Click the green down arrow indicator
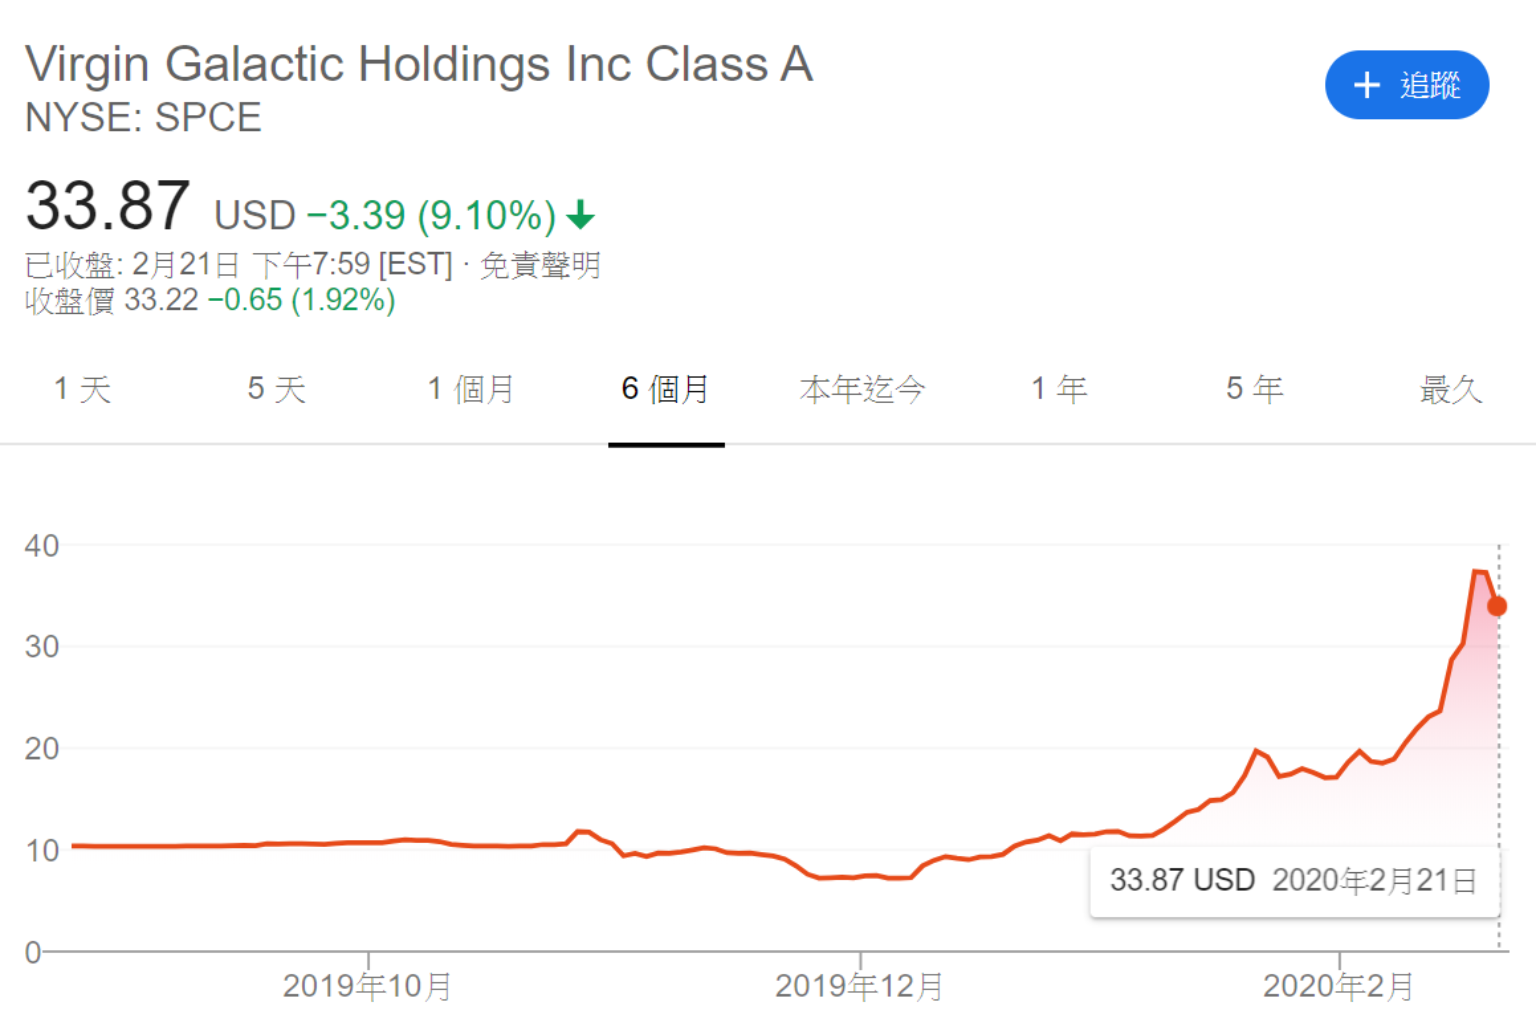The image size is (1536, 1032). [580, 215]
